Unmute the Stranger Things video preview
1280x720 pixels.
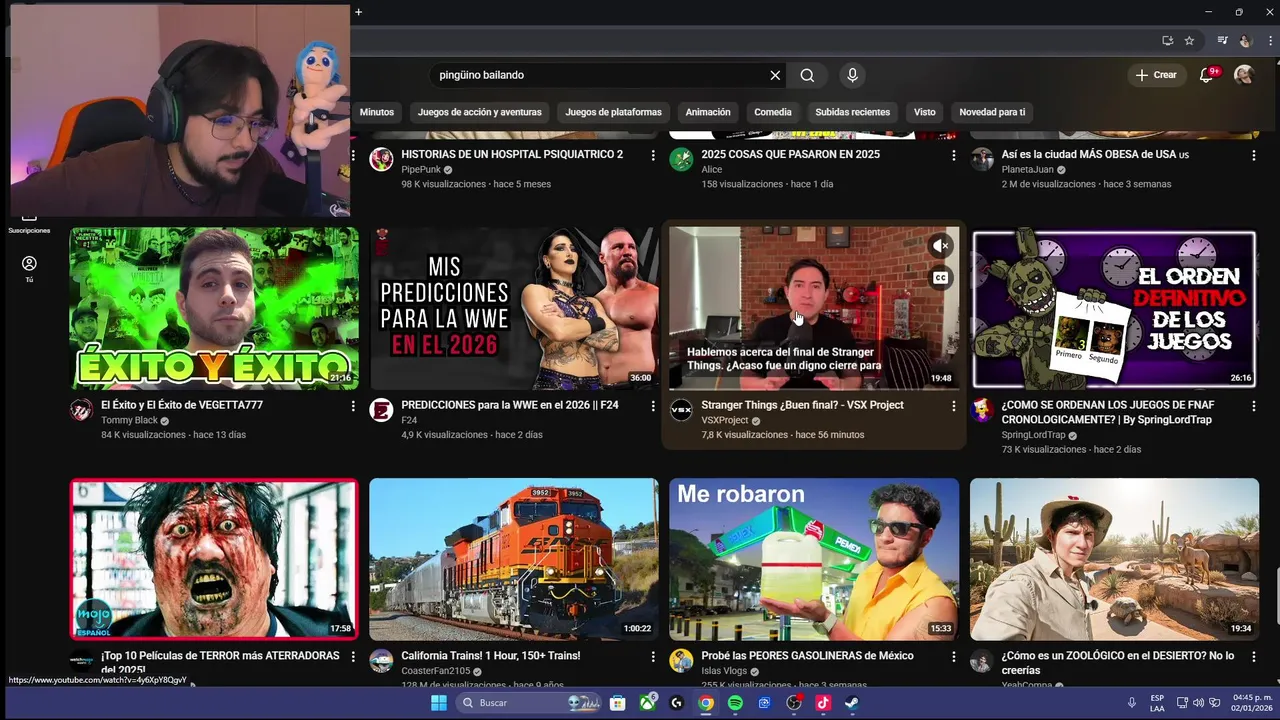click(940, 246)
